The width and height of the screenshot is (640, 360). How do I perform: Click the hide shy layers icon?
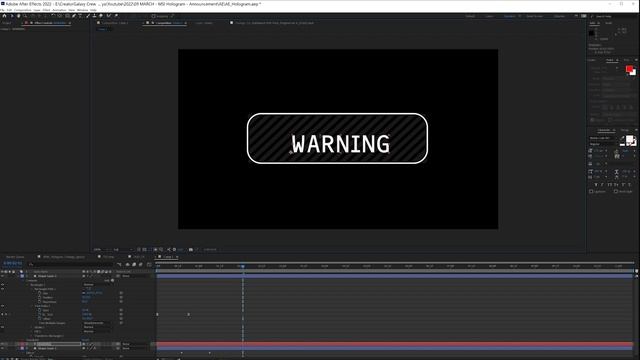[x=127, y=264]
